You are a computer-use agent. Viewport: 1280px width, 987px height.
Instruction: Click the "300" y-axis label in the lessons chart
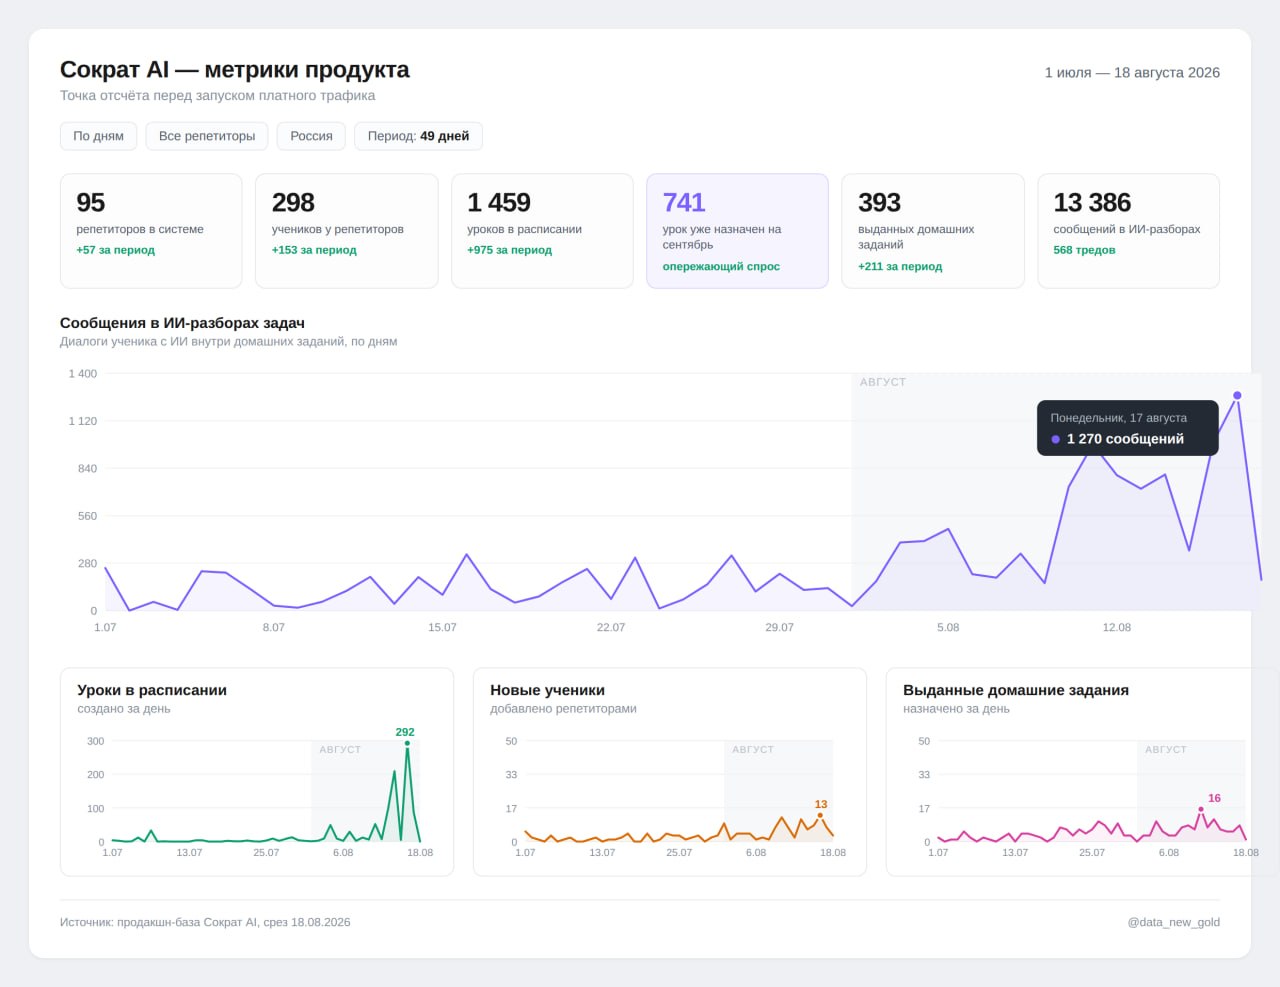click(96, 741)
